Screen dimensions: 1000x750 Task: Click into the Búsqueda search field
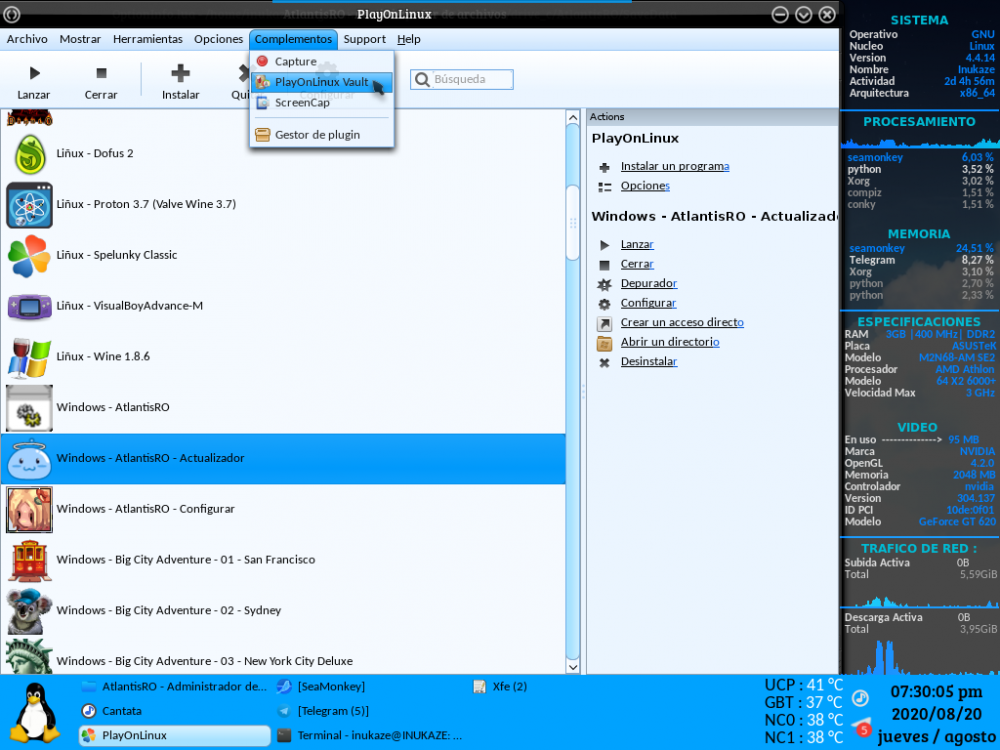click(471, 79)
